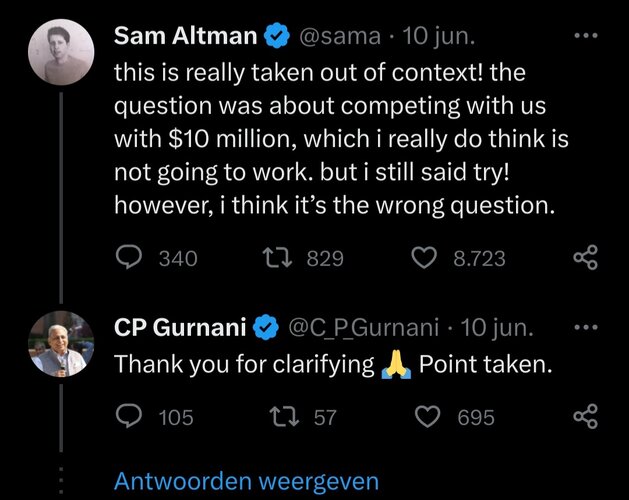Open the @C_PGurnani handle link
This screenshot has height=500, width=629.
pos(363,328)
